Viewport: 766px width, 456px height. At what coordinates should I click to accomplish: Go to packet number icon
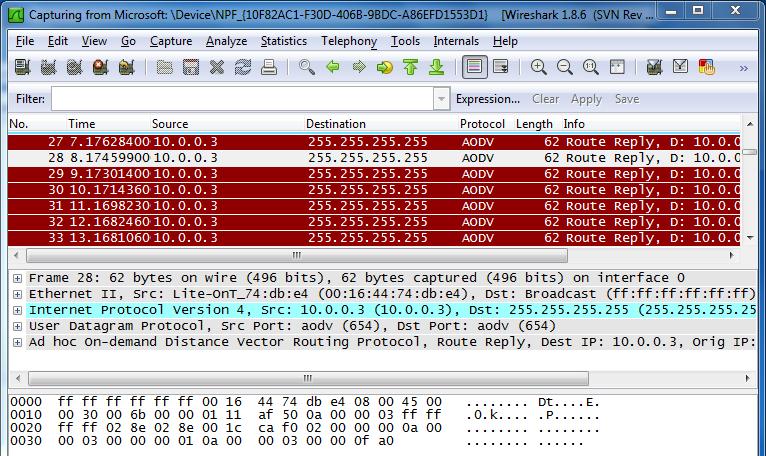385,67
